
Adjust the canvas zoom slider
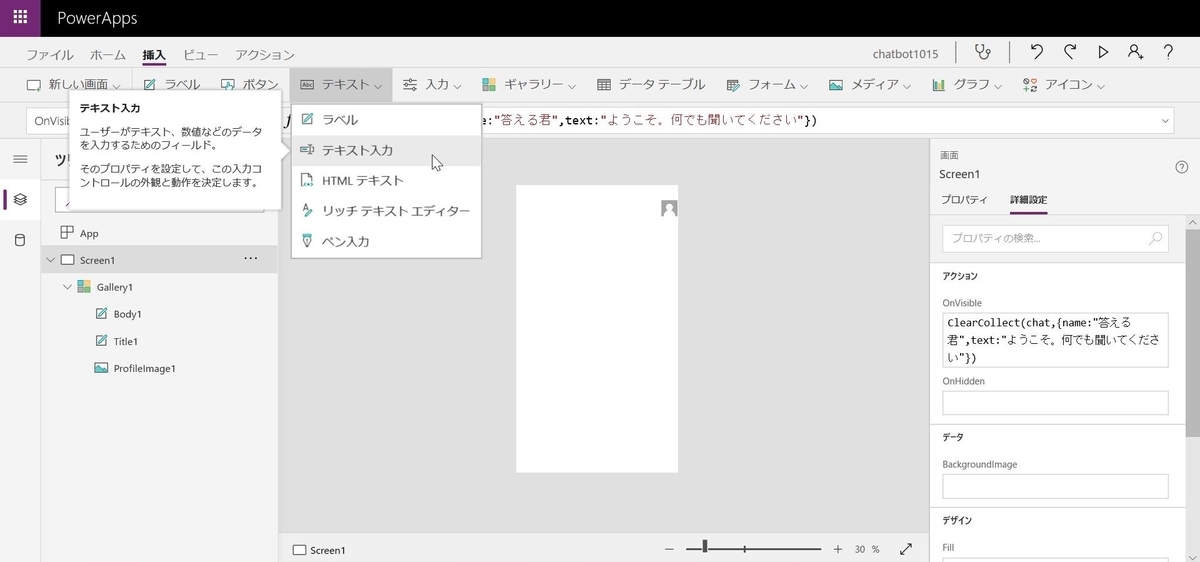click(x=755, y=548)
